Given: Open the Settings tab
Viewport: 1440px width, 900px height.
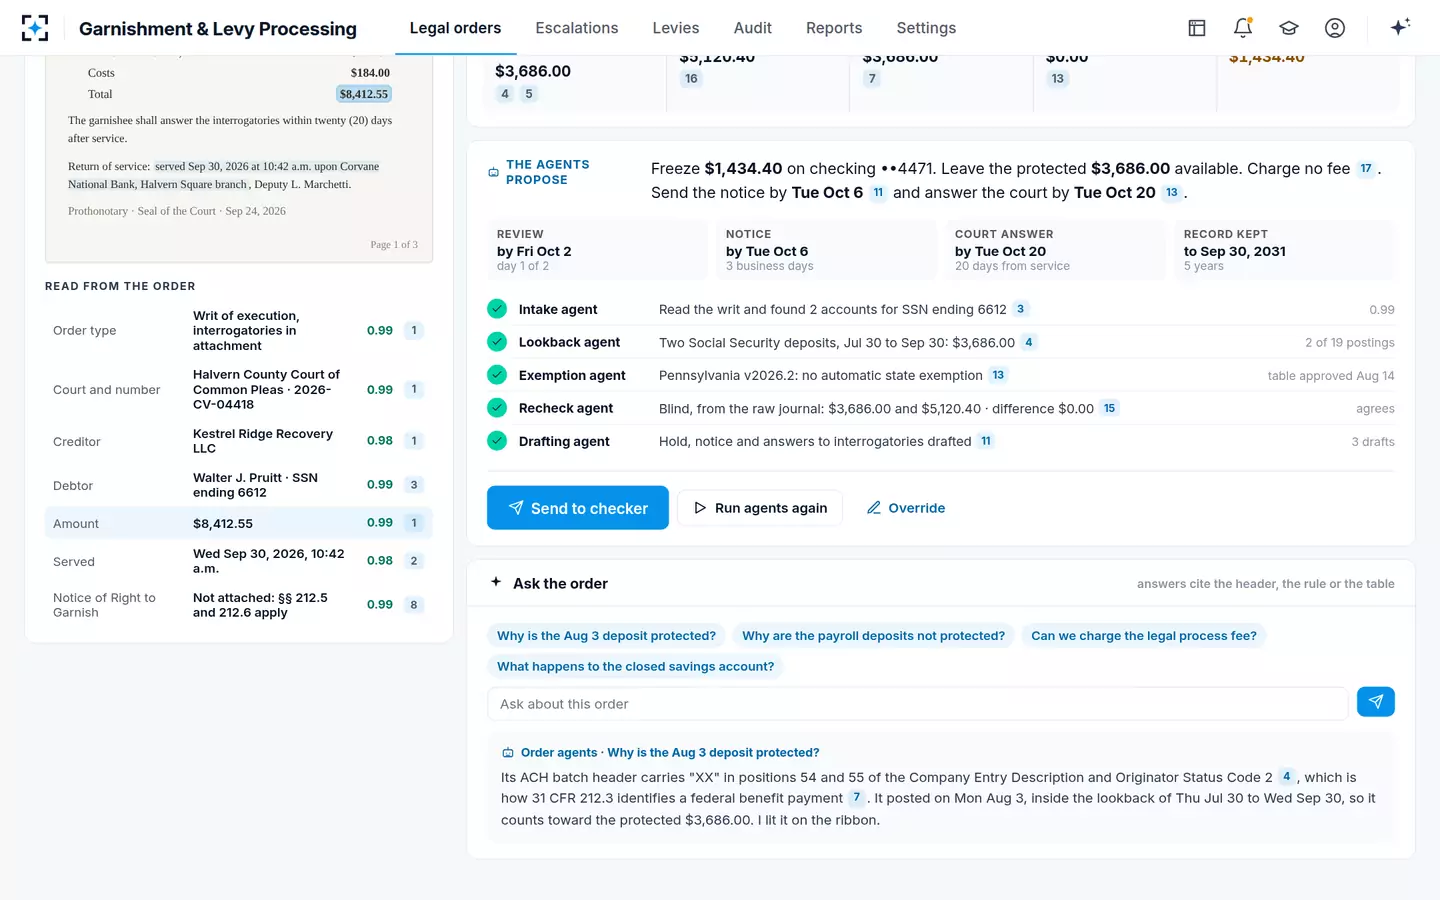Looking at the screenshot, I should coord(926,28).
